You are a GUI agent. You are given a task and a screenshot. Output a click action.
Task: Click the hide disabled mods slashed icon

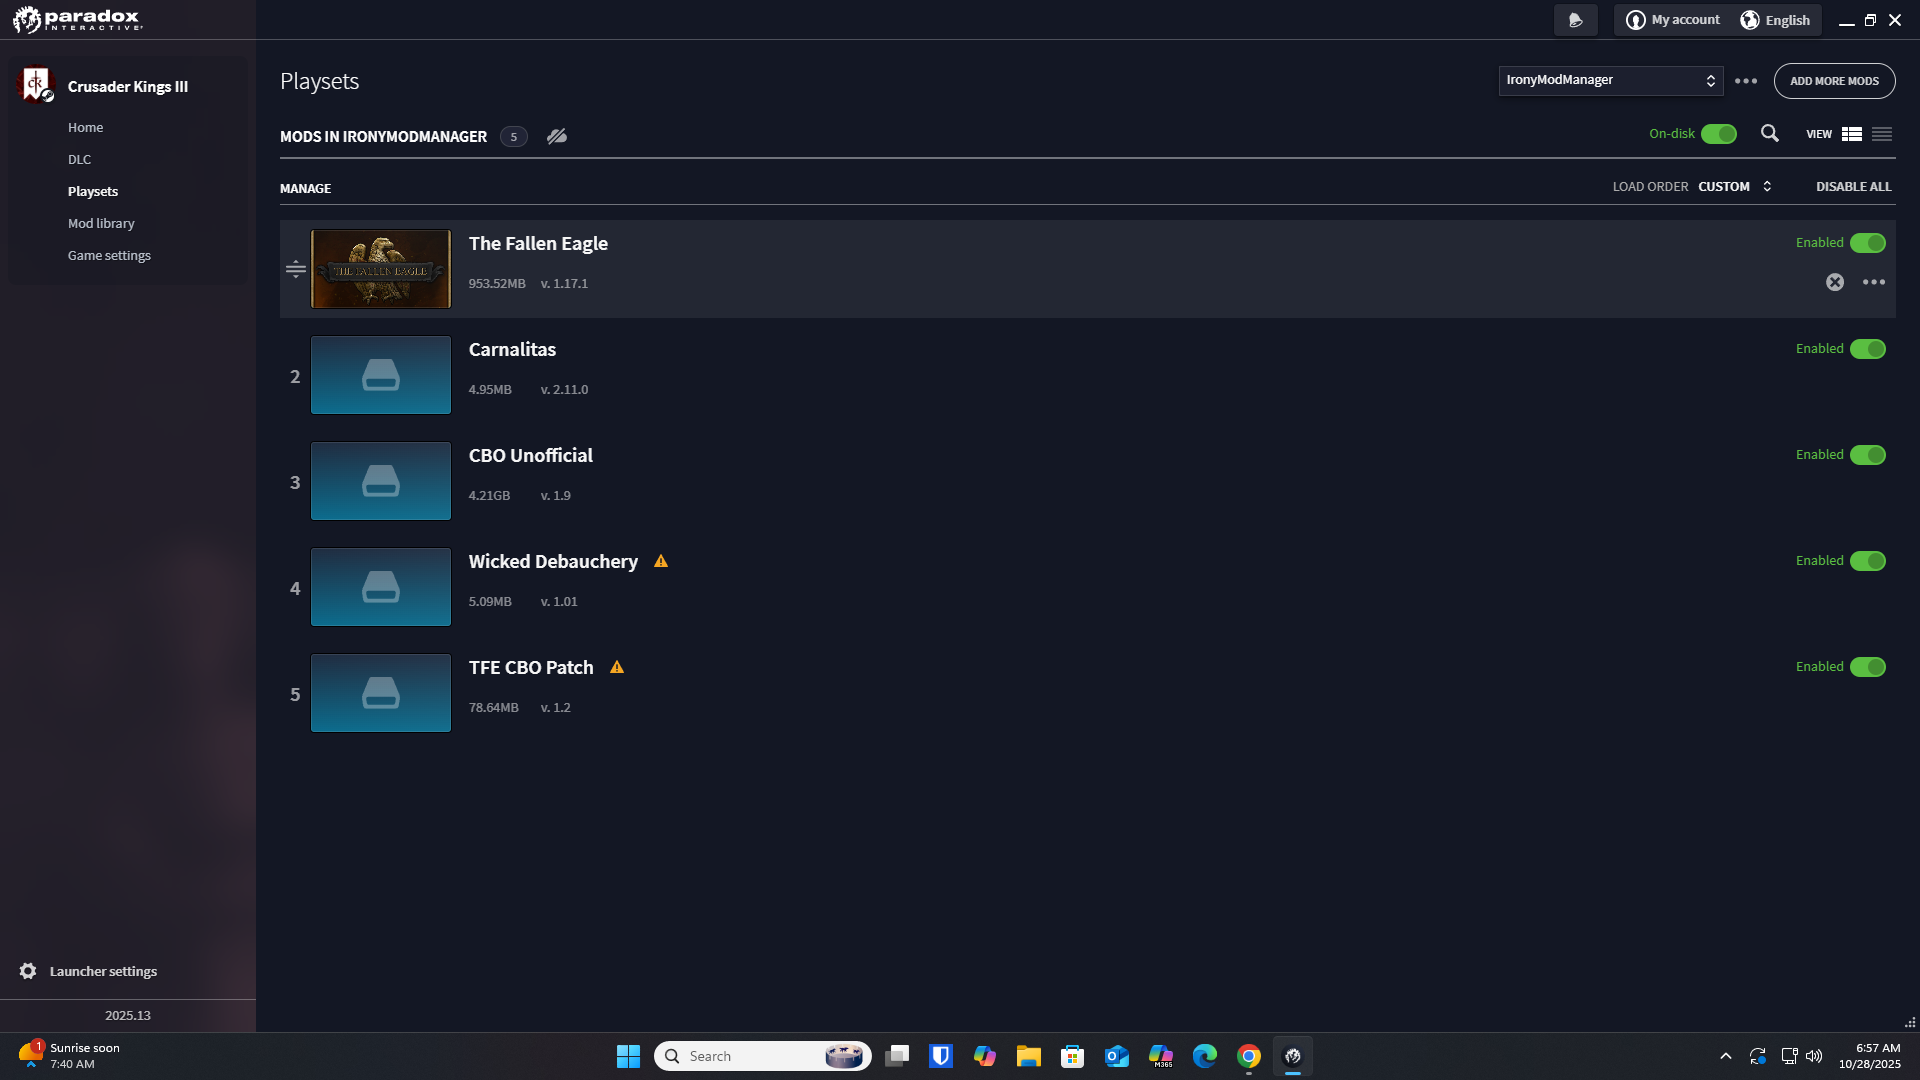(x=557, y=136)
